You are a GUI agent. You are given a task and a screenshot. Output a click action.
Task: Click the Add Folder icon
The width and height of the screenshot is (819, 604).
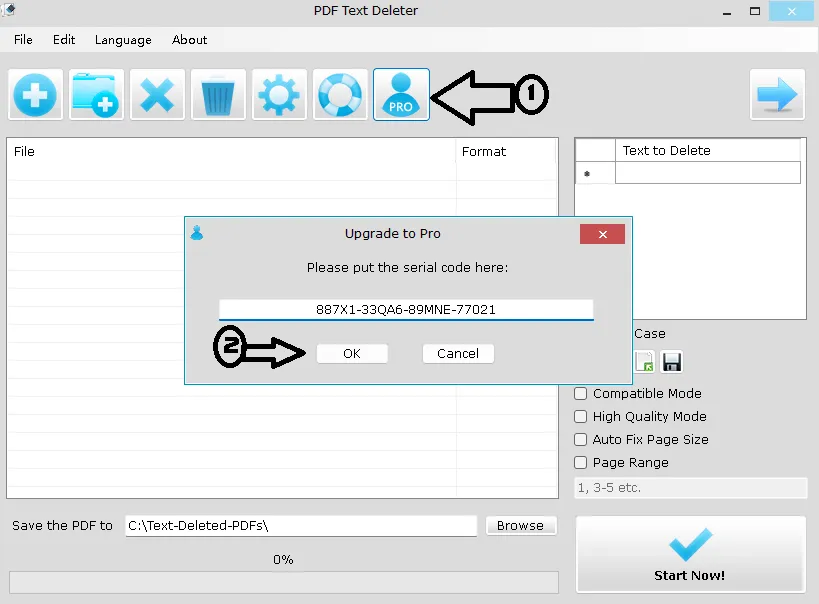coord(97,96)
